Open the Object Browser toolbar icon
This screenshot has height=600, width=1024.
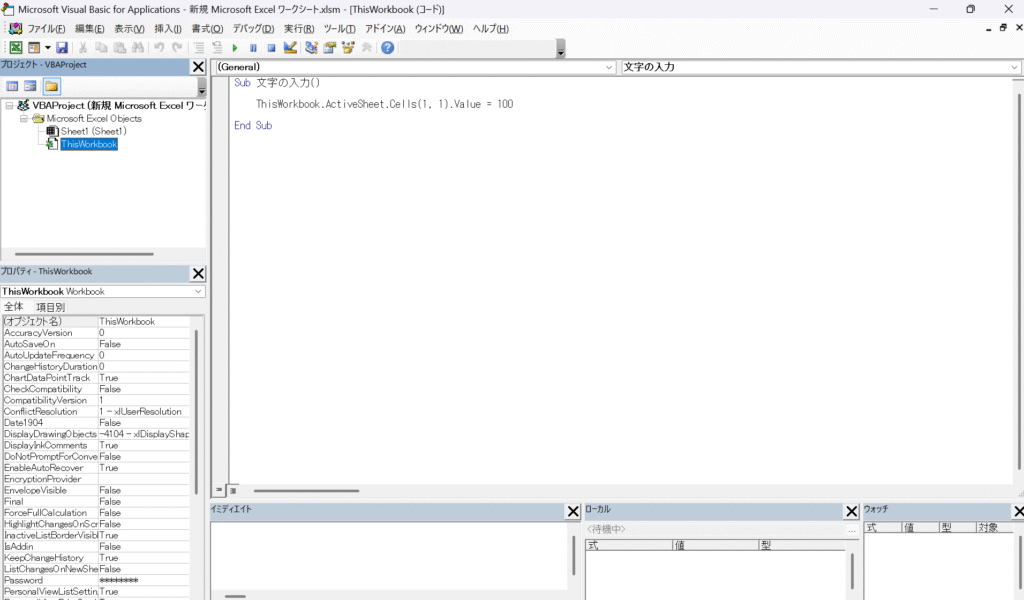348,48
